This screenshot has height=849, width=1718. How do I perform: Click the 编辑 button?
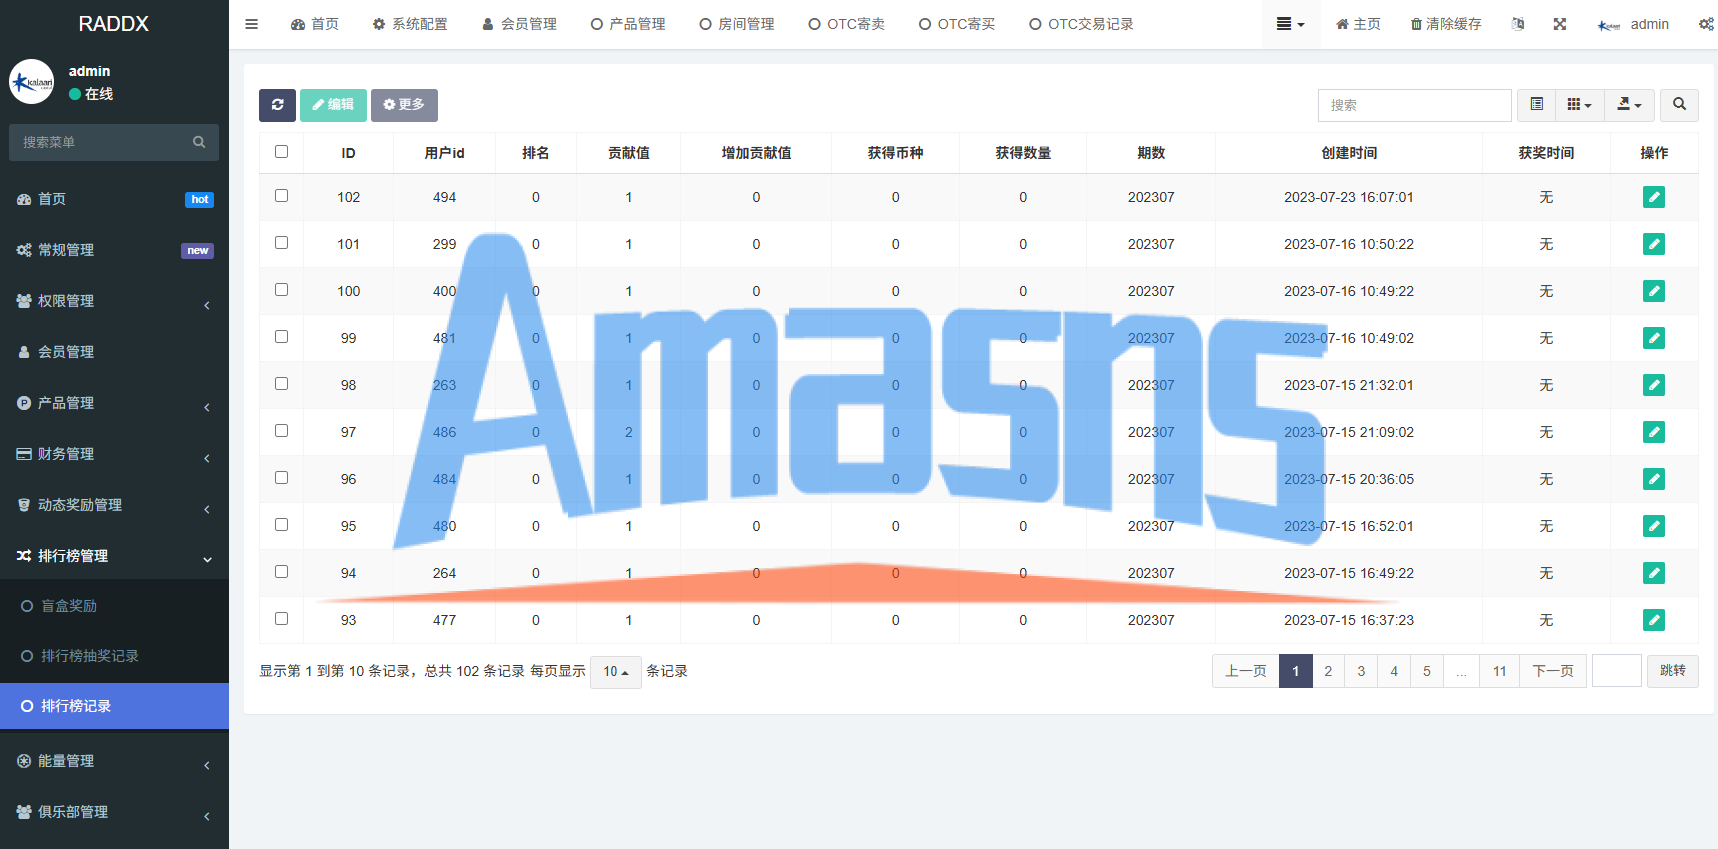[333, 105]
